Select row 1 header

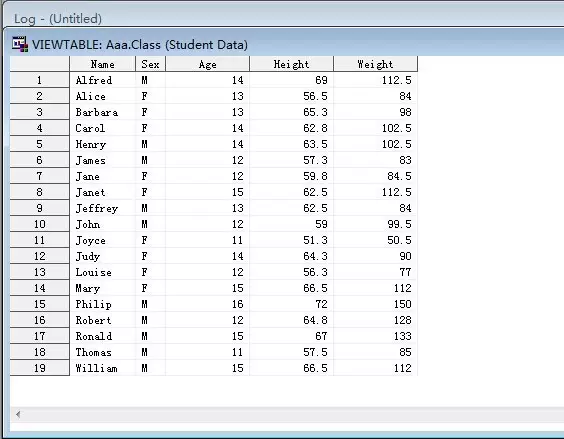(40, 80)
